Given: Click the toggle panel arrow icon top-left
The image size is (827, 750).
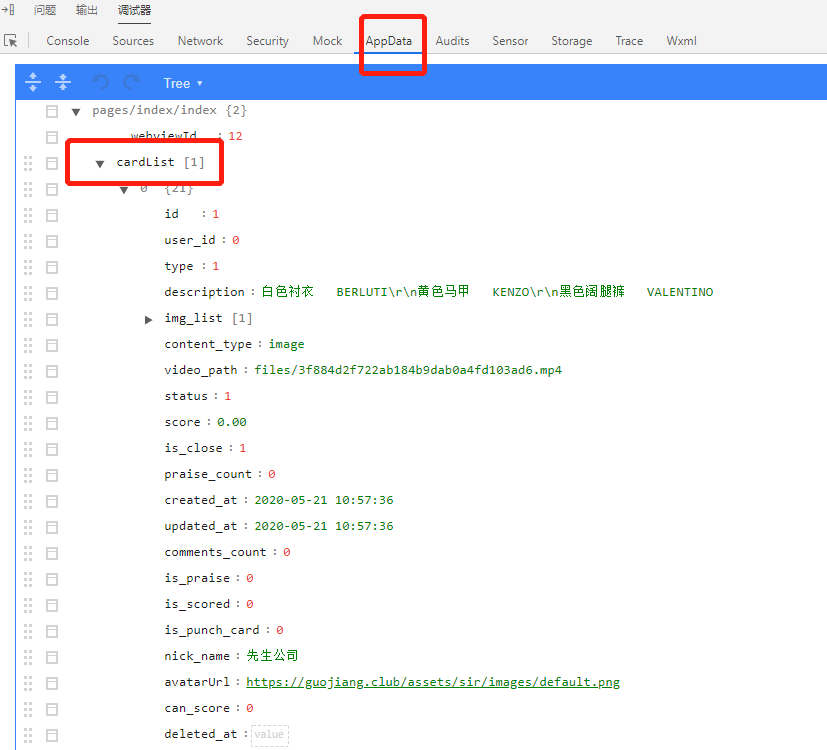Looking at the screenshot, I should coord(8,9).
